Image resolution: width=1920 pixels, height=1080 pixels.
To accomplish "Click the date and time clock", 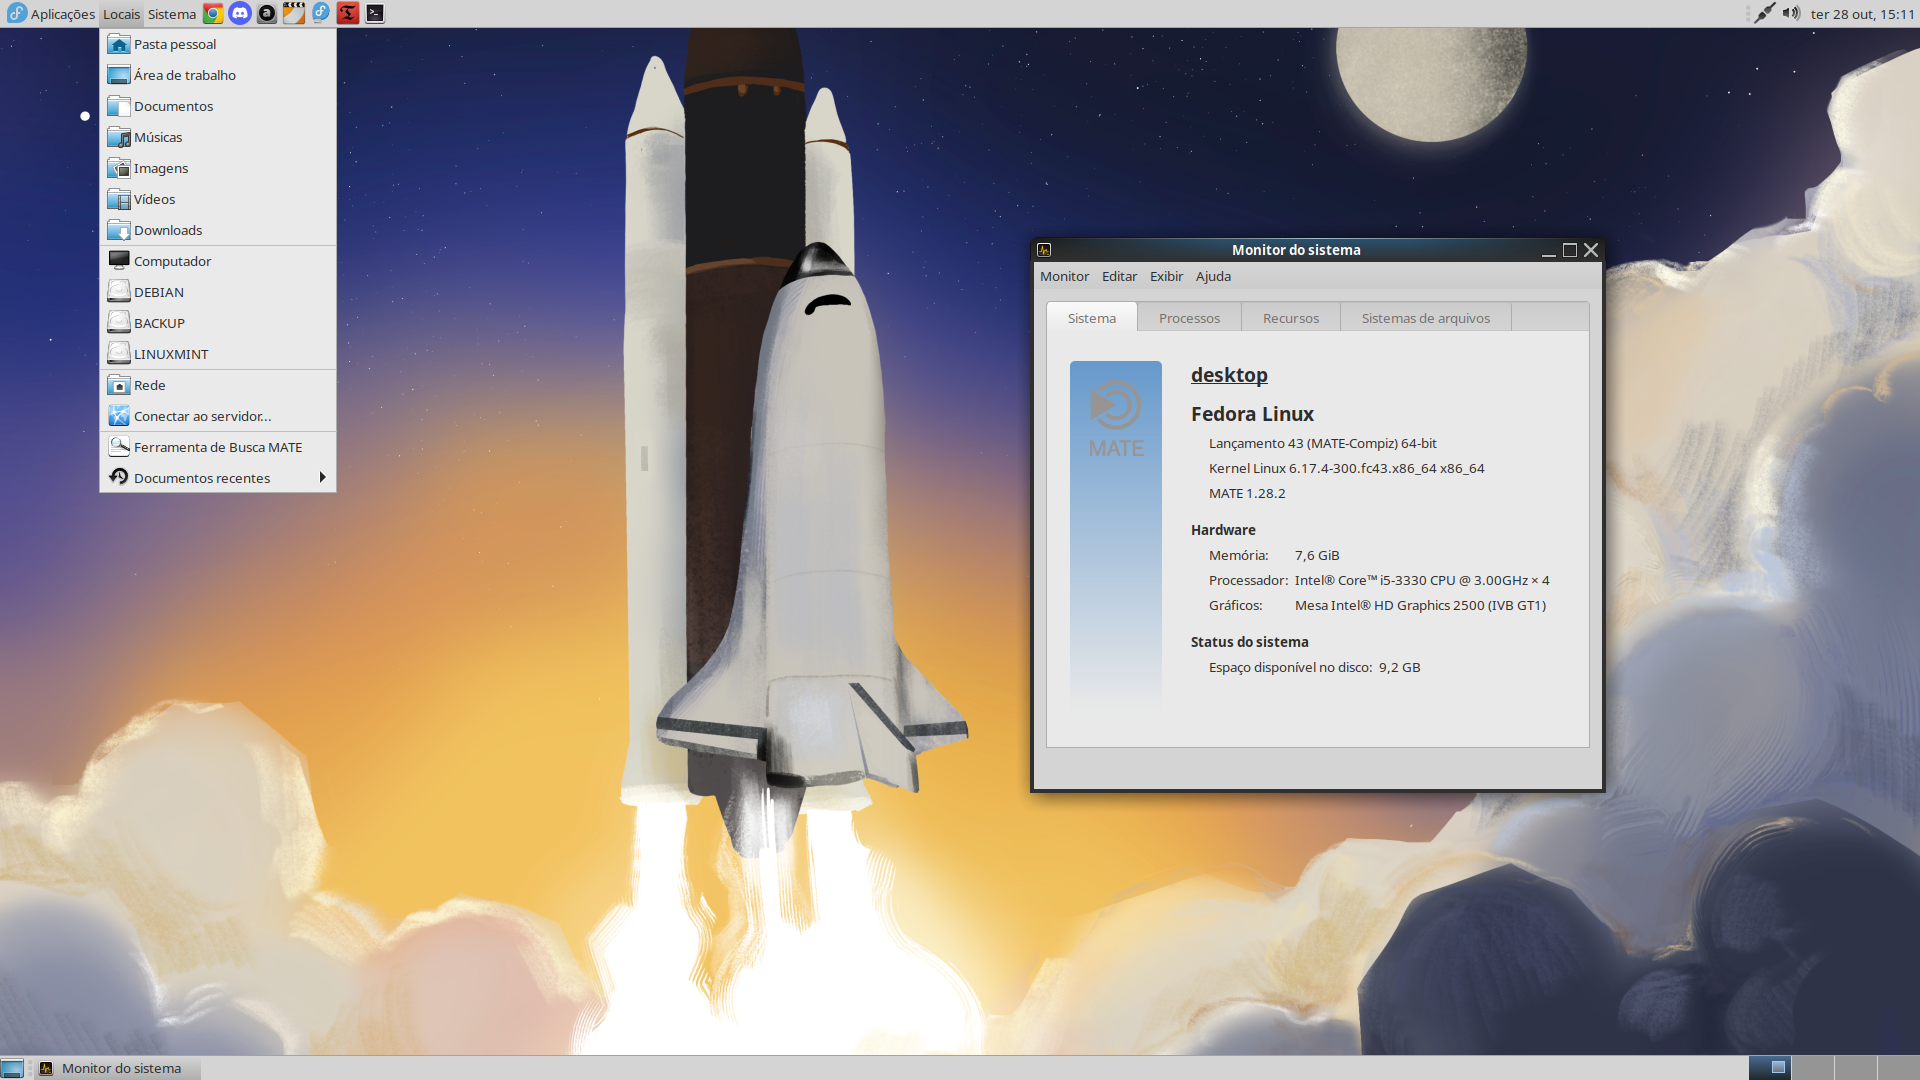I will pos(1862,14).
